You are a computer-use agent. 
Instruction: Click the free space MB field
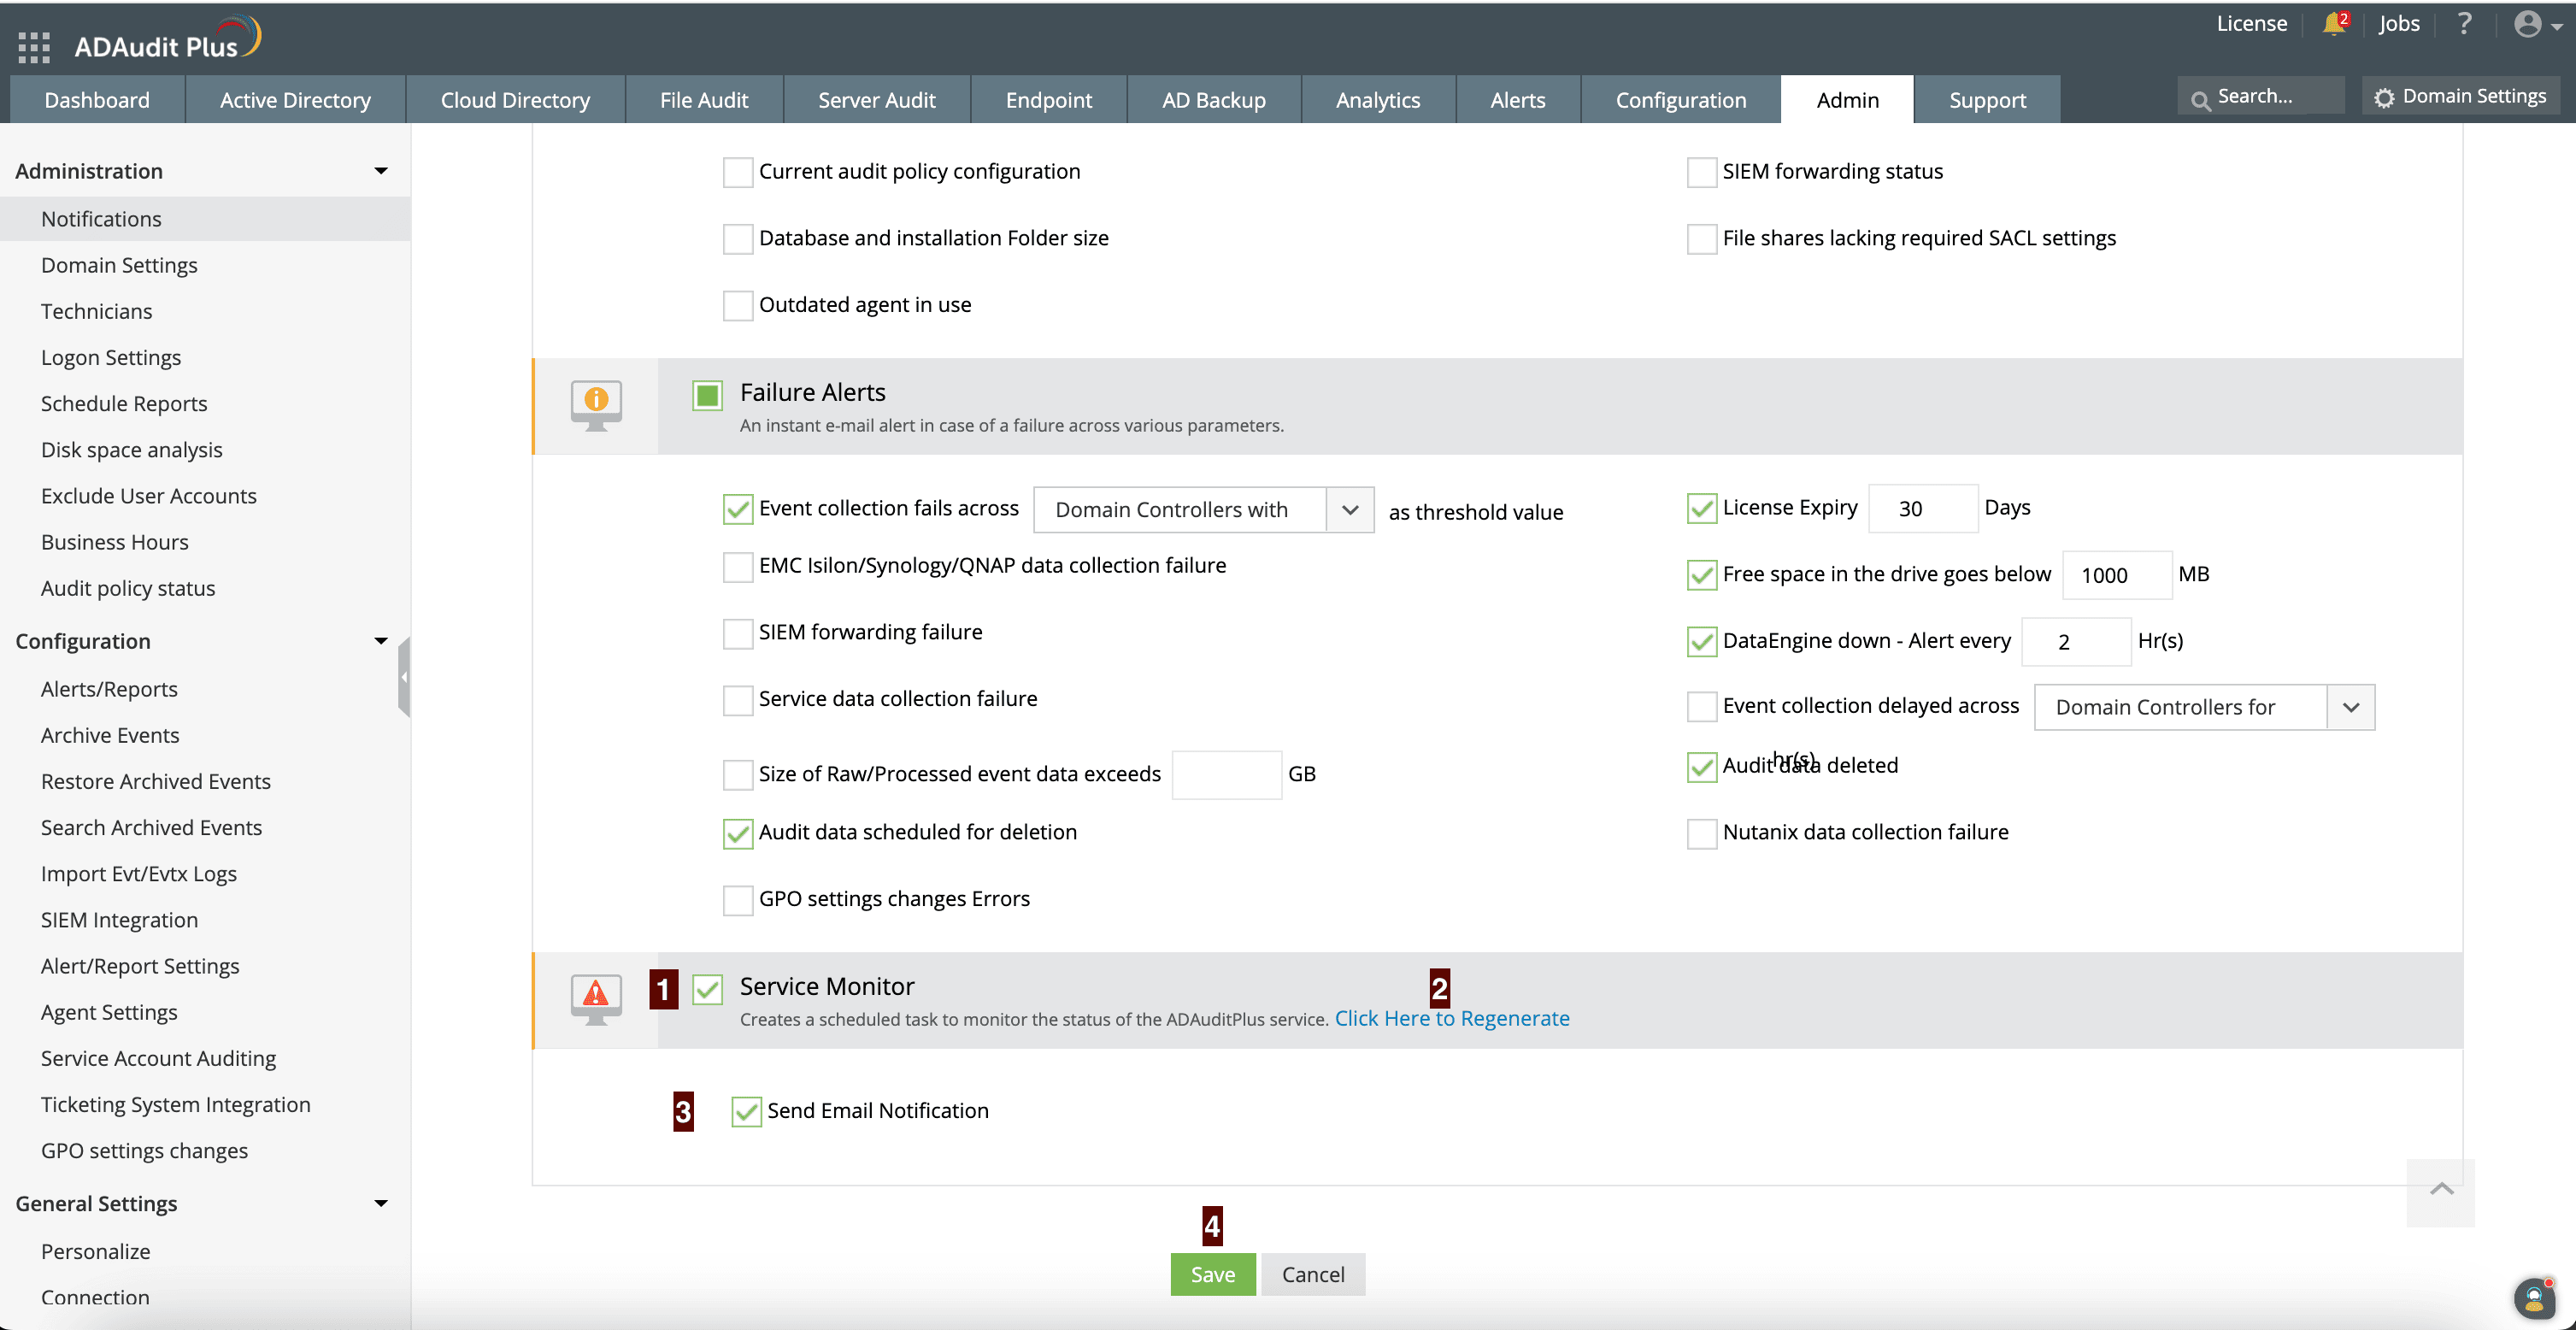pyautogui.click(x=2117, y=575)
